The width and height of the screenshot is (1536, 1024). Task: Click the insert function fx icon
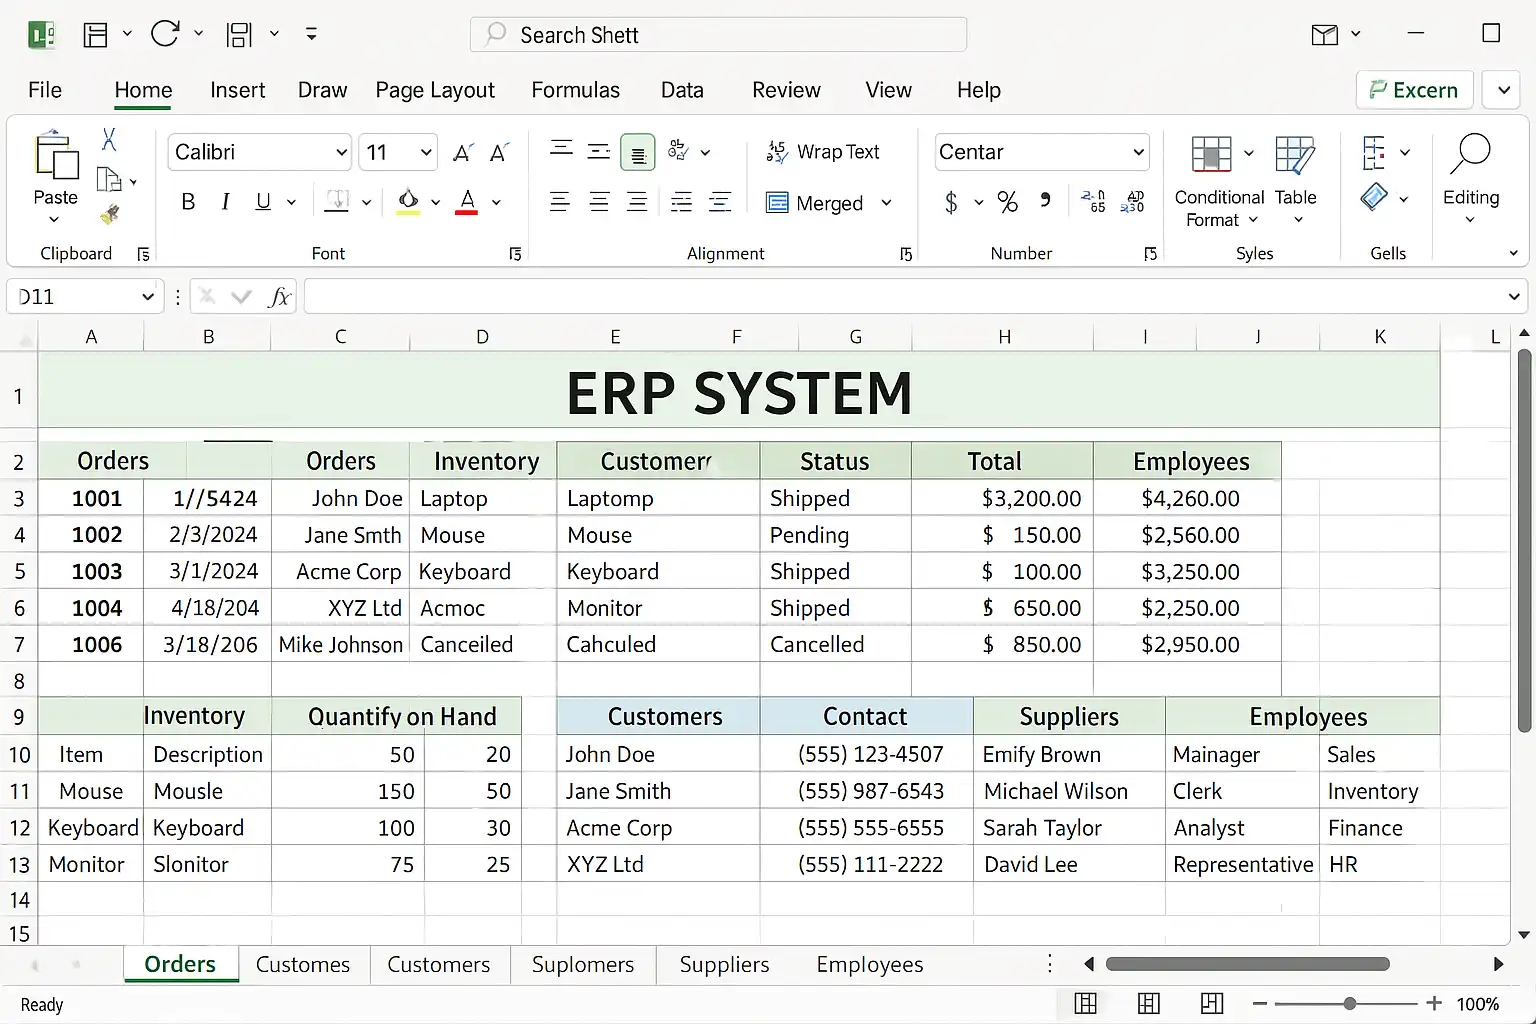[280, 297]
